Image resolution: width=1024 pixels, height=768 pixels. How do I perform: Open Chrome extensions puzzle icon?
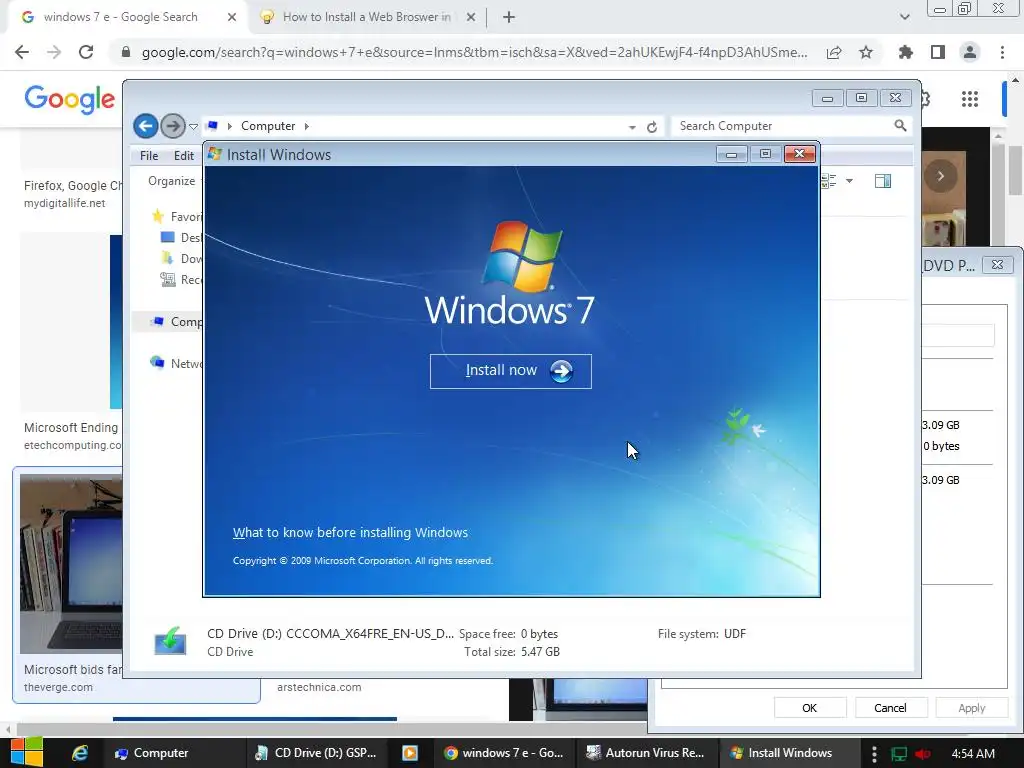click(906, 52)
